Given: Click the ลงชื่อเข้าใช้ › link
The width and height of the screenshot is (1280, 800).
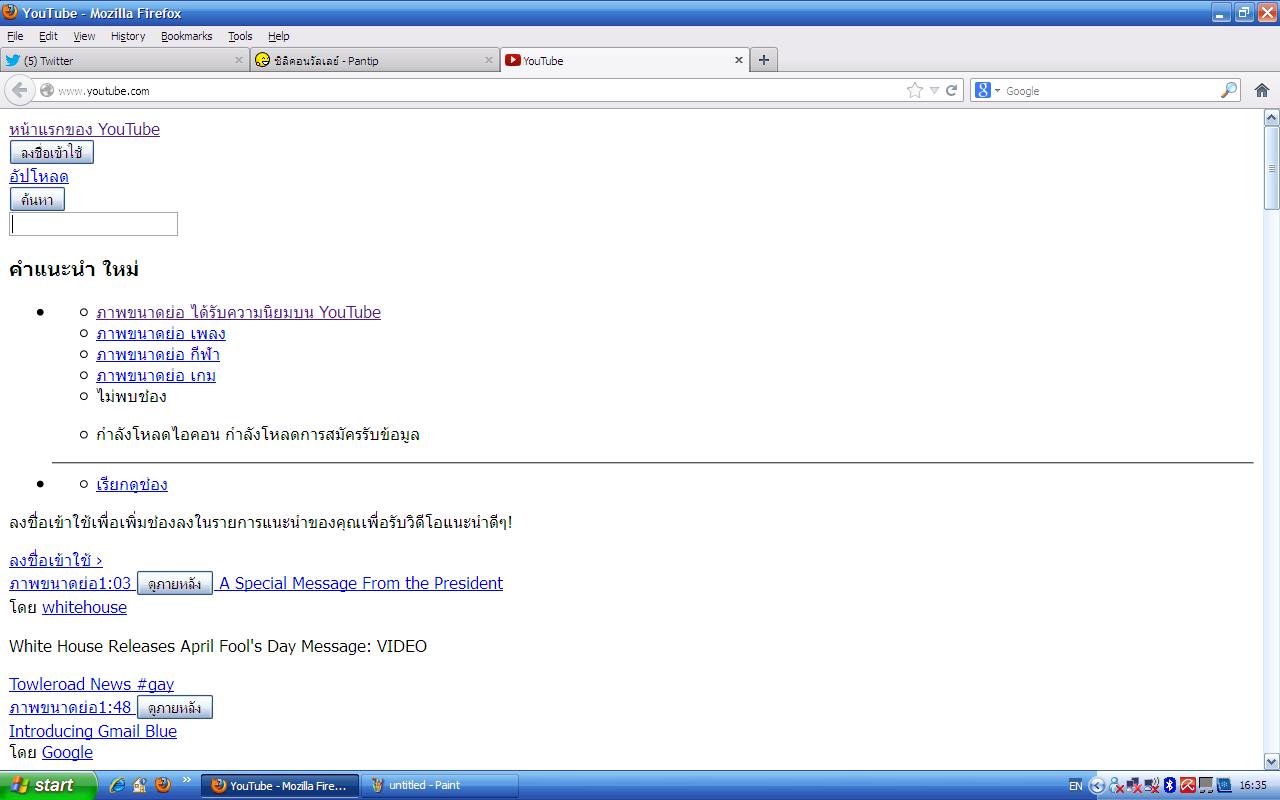Looking at the screenshot, I should pyautogui.click(x=56, y=560).
